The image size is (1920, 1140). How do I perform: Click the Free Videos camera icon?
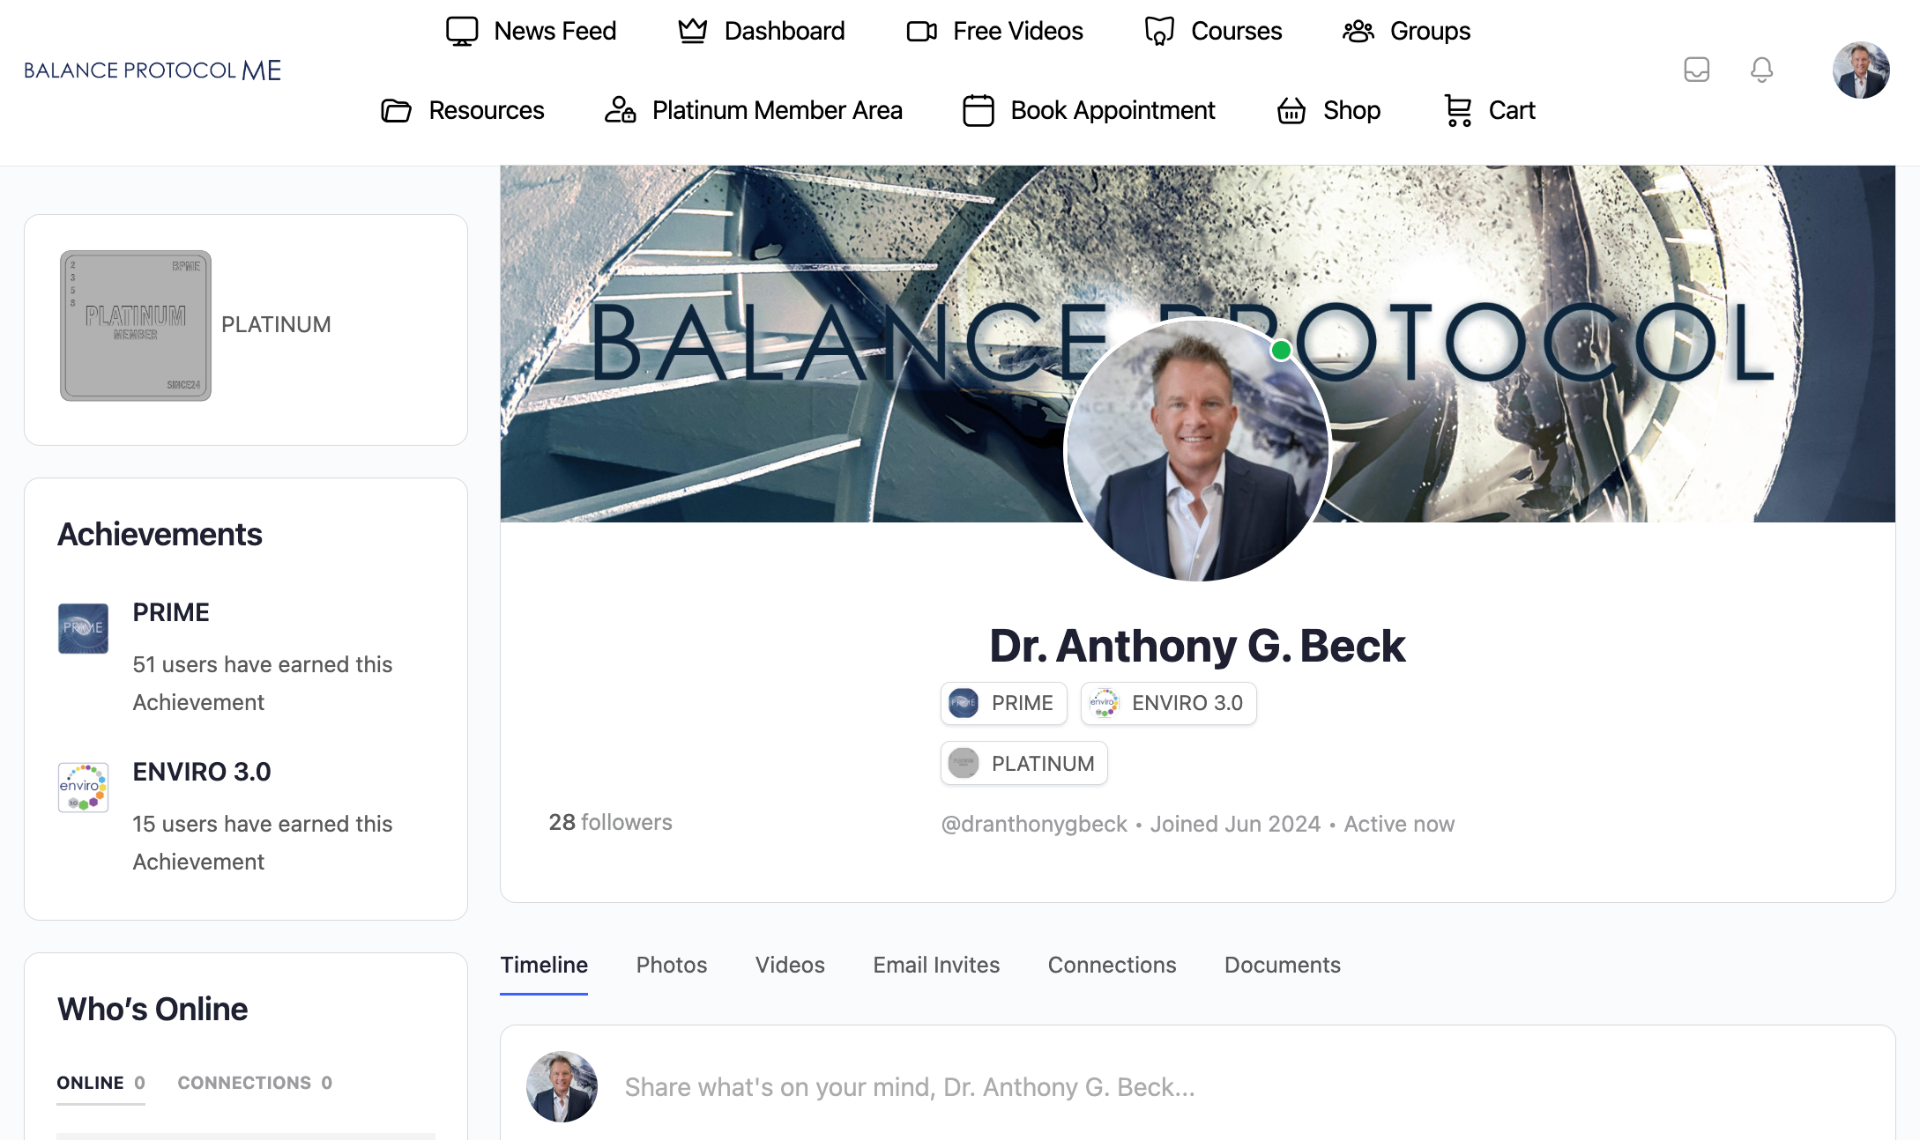(x=921, y=31)
